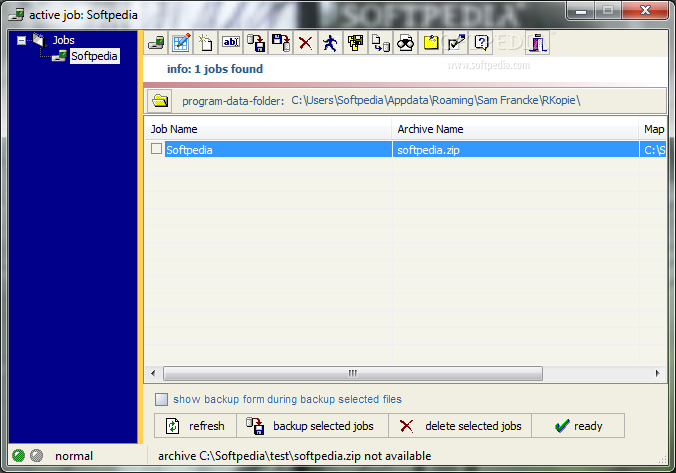Tick the checkbox beside Softpedia job row

156,149
